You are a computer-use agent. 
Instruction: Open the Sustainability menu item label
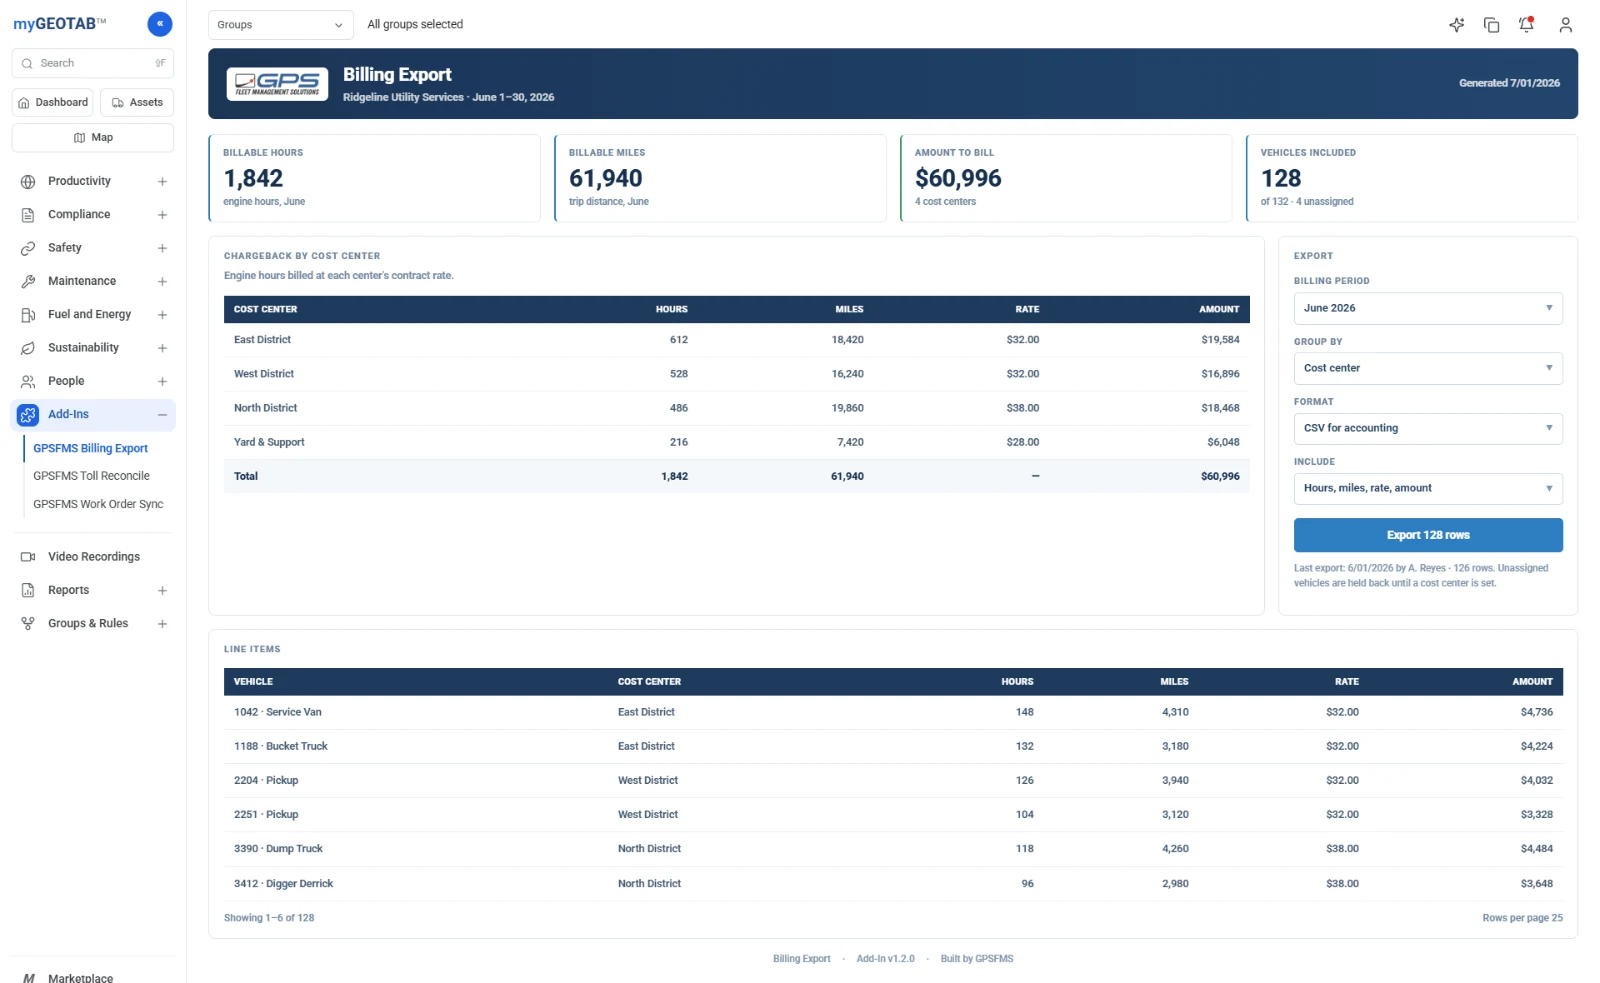tap(83, 348)
